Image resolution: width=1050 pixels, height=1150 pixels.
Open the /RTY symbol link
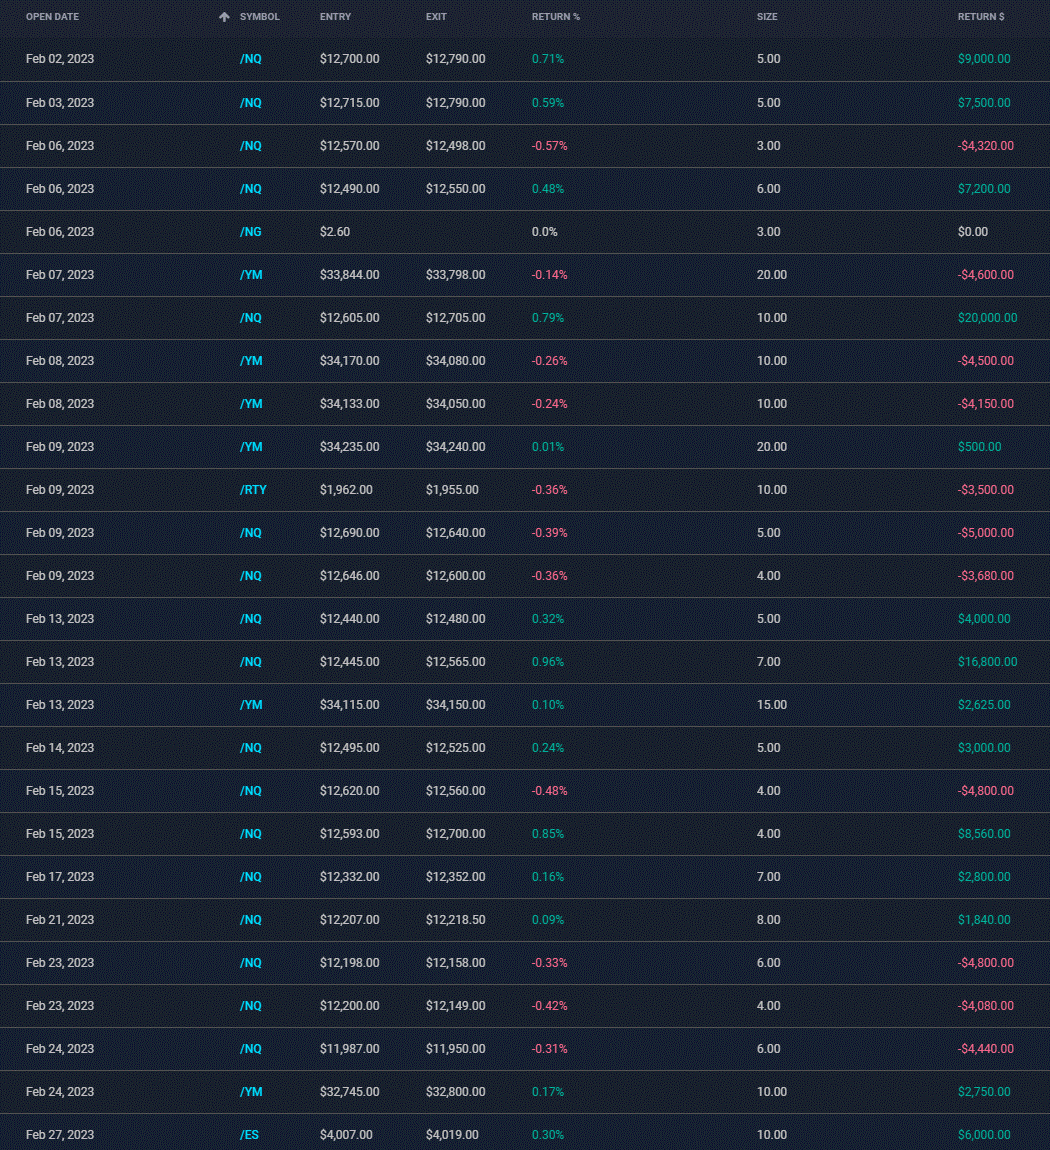253,490
